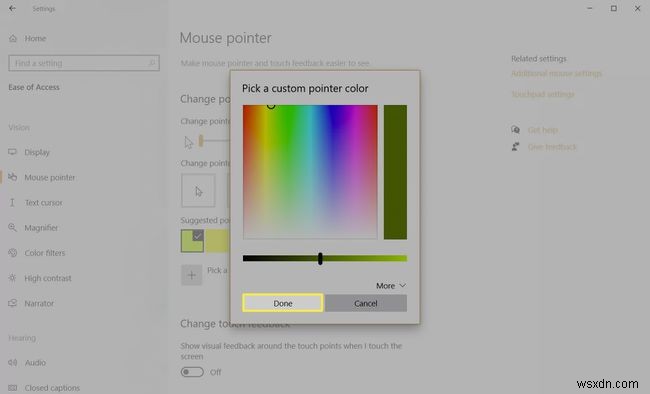Open the Get help link
Screen dimensions: 650x394
542,130
